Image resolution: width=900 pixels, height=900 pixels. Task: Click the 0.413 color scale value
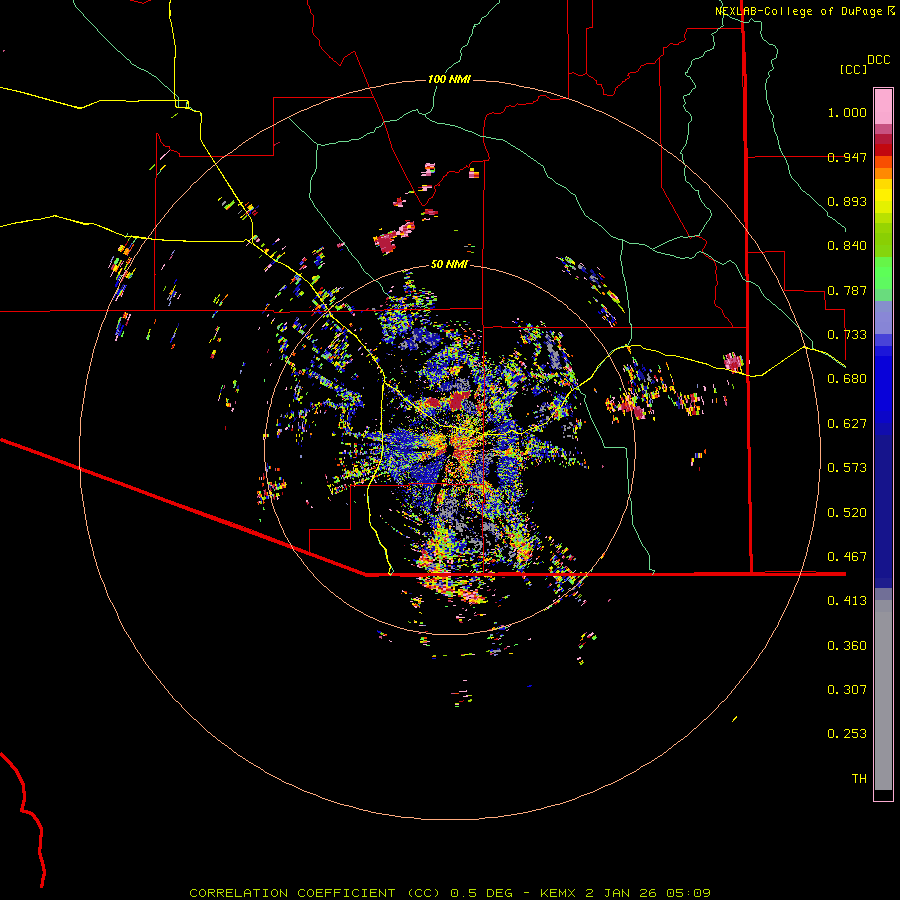pyautogui.click(x=847, y=601)
